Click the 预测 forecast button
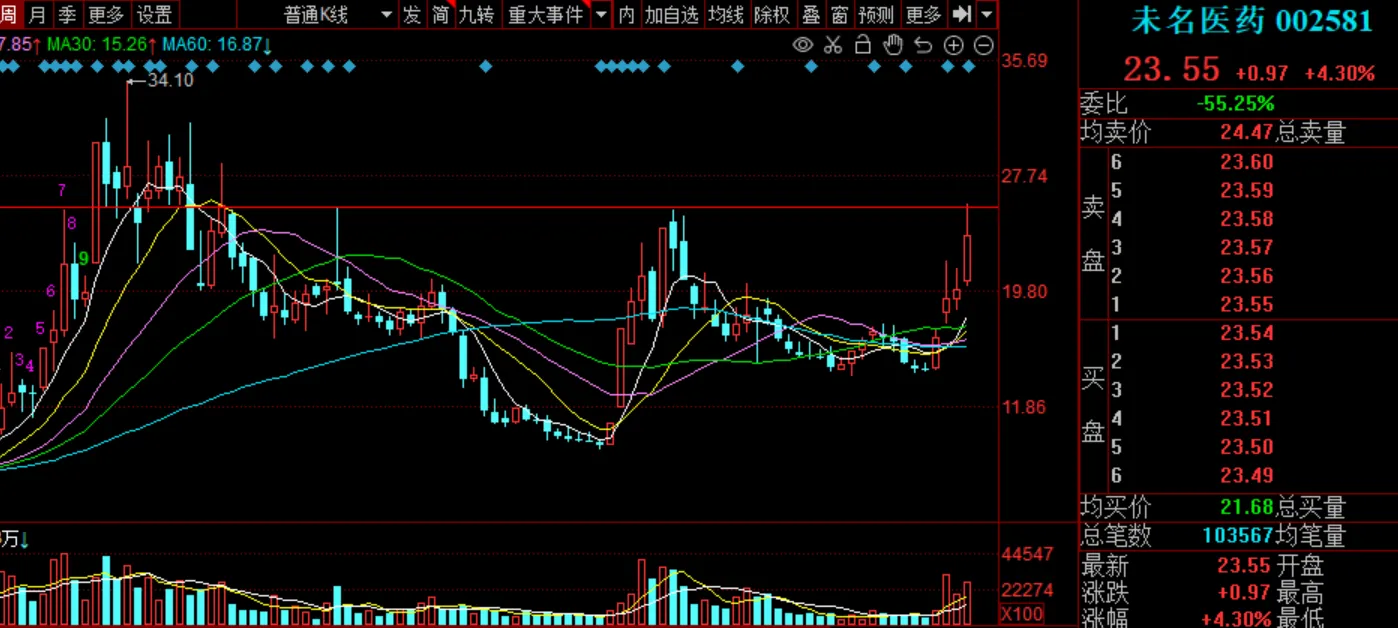Image resolution: width=1398 pixels, height=628 pixels. pyautogui.click(x=876, y=15)
